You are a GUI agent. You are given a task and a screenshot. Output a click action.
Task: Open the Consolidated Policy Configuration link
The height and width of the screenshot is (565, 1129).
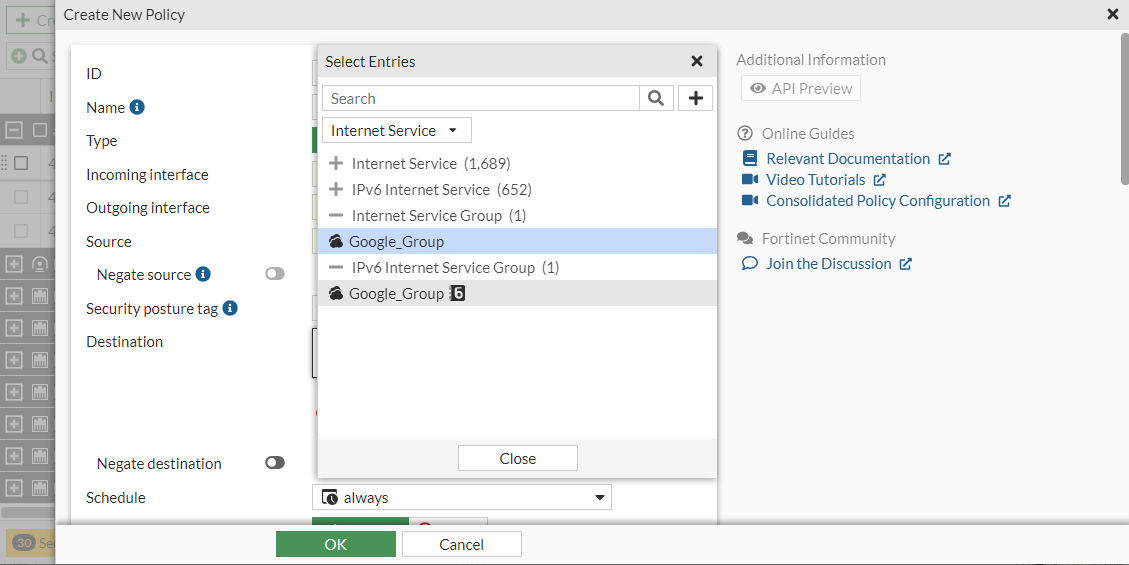click(877, 201)
